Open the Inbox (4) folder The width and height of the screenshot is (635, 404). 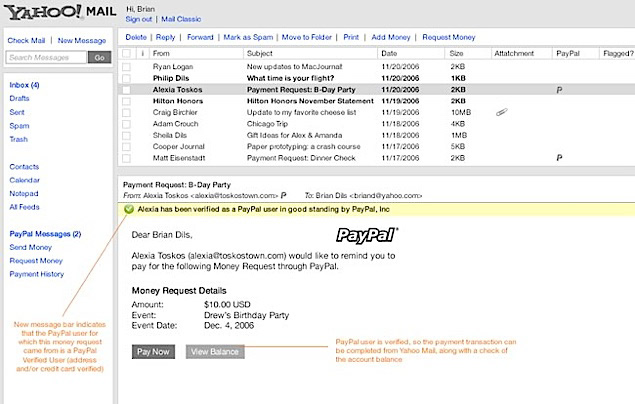pos(24,85)
